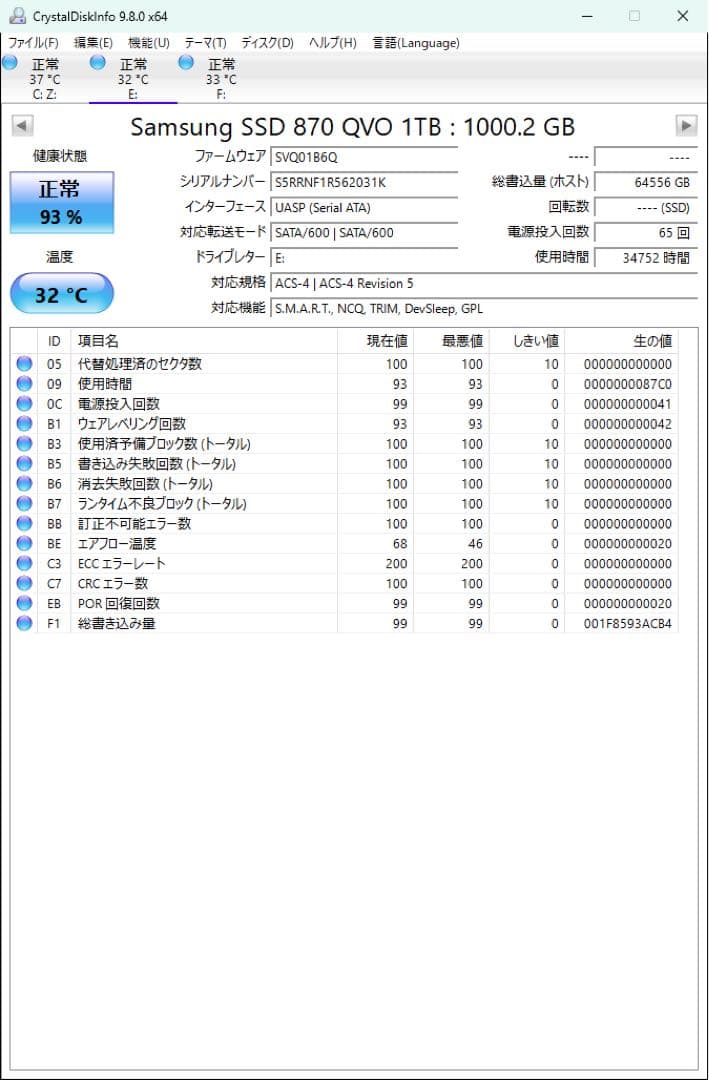Click the drive letter field E:
Screen dimensions: 709x1080
pos(364,258)
